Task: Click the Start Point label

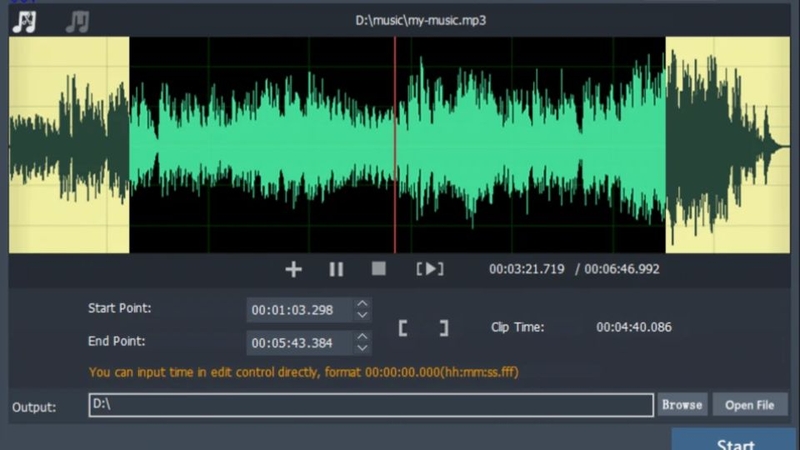Action: [119, 308]
